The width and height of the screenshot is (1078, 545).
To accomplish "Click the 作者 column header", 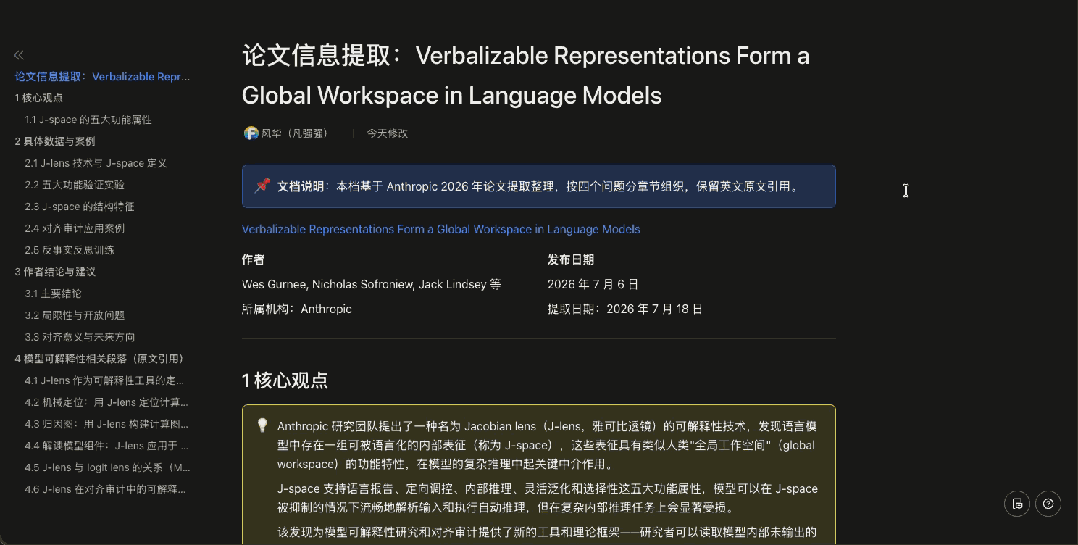I will click(253, 260).
